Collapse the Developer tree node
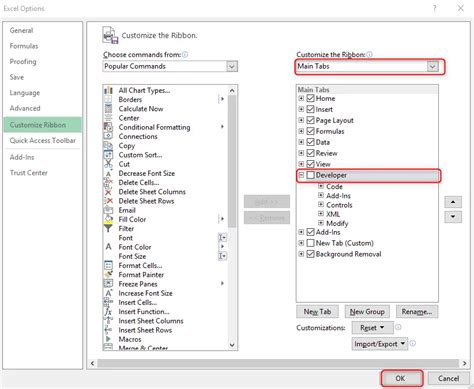The height and width of the screenshot is (389, 474). tap(301, 175)
